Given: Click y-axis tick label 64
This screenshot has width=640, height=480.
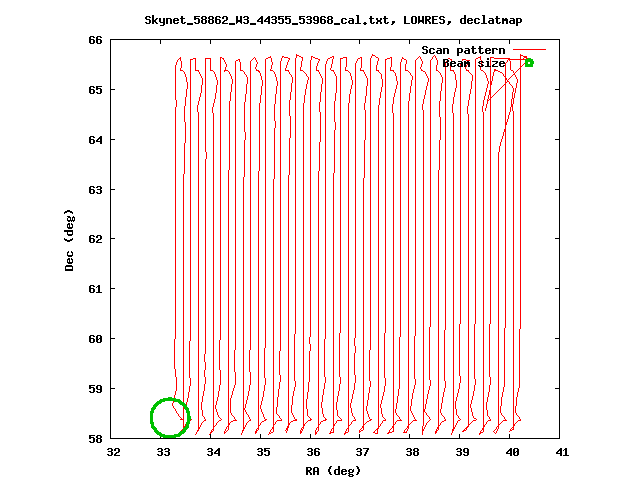Looking at the screenshot, I should 95,140.
